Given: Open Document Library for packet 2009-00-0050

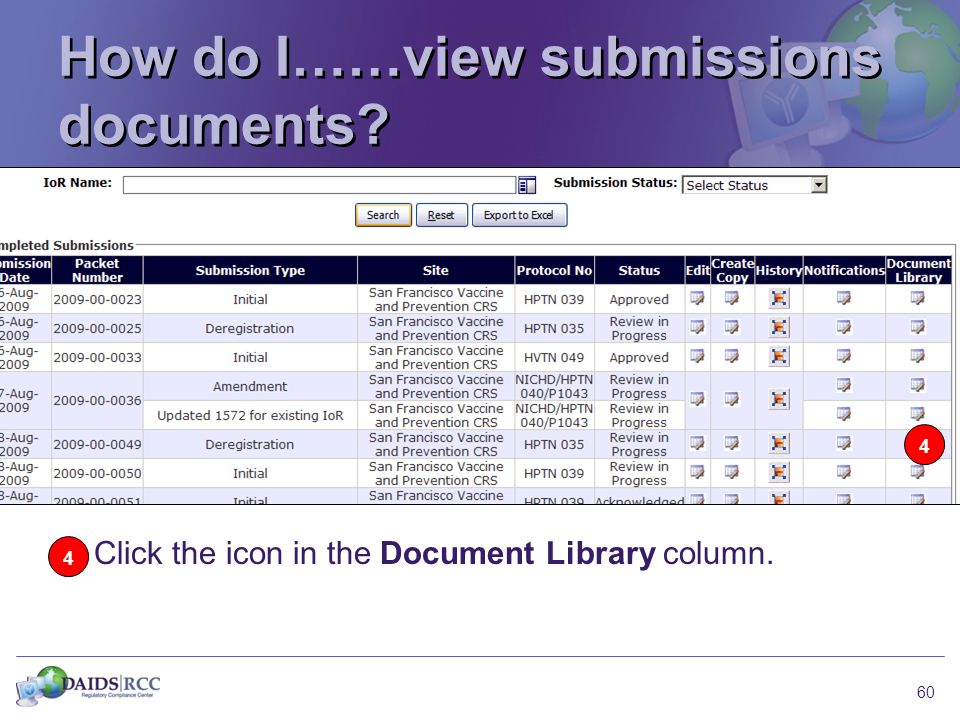Looking at the screenshot, I should pos(917,472).
